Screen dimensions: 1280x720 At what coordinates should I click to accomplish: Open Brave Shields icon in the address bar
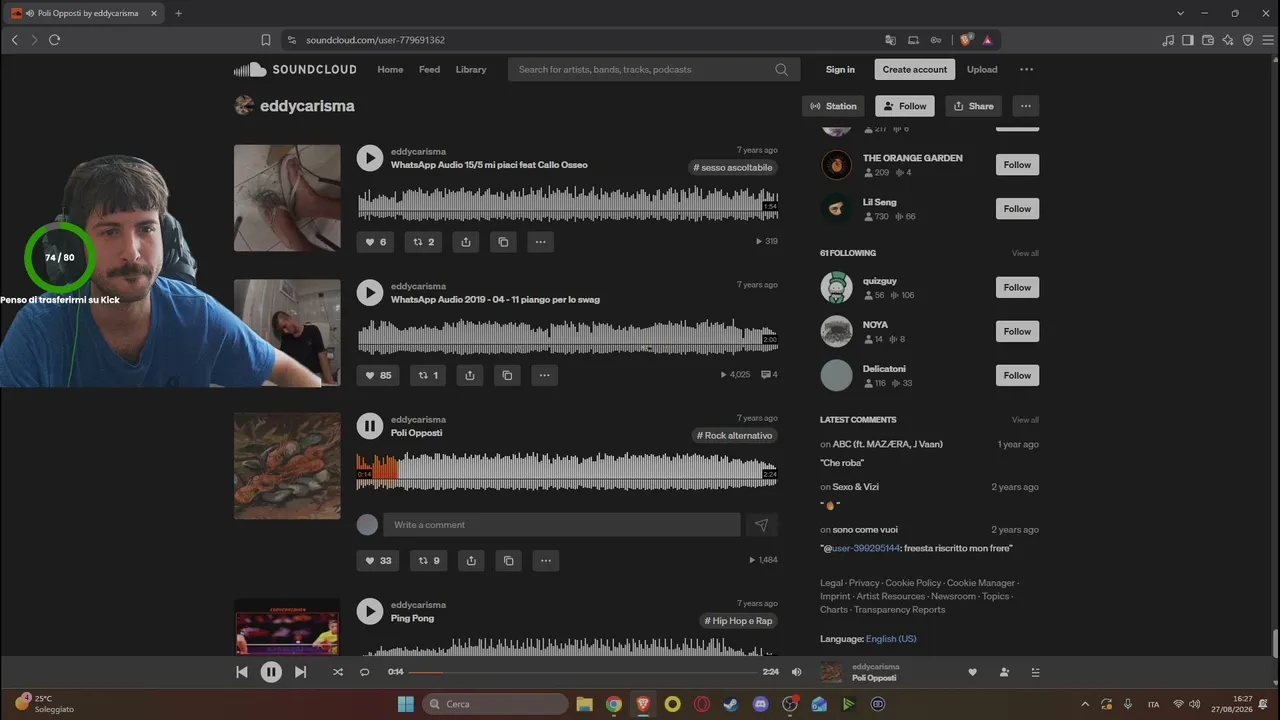tap(965, 40)
